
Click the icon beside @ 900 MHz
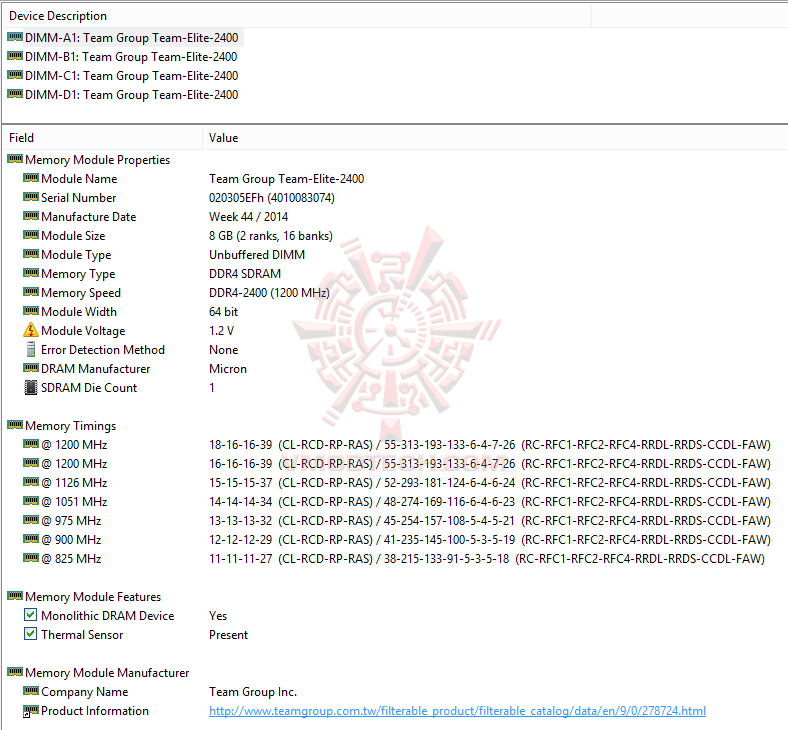coord(31,539)
